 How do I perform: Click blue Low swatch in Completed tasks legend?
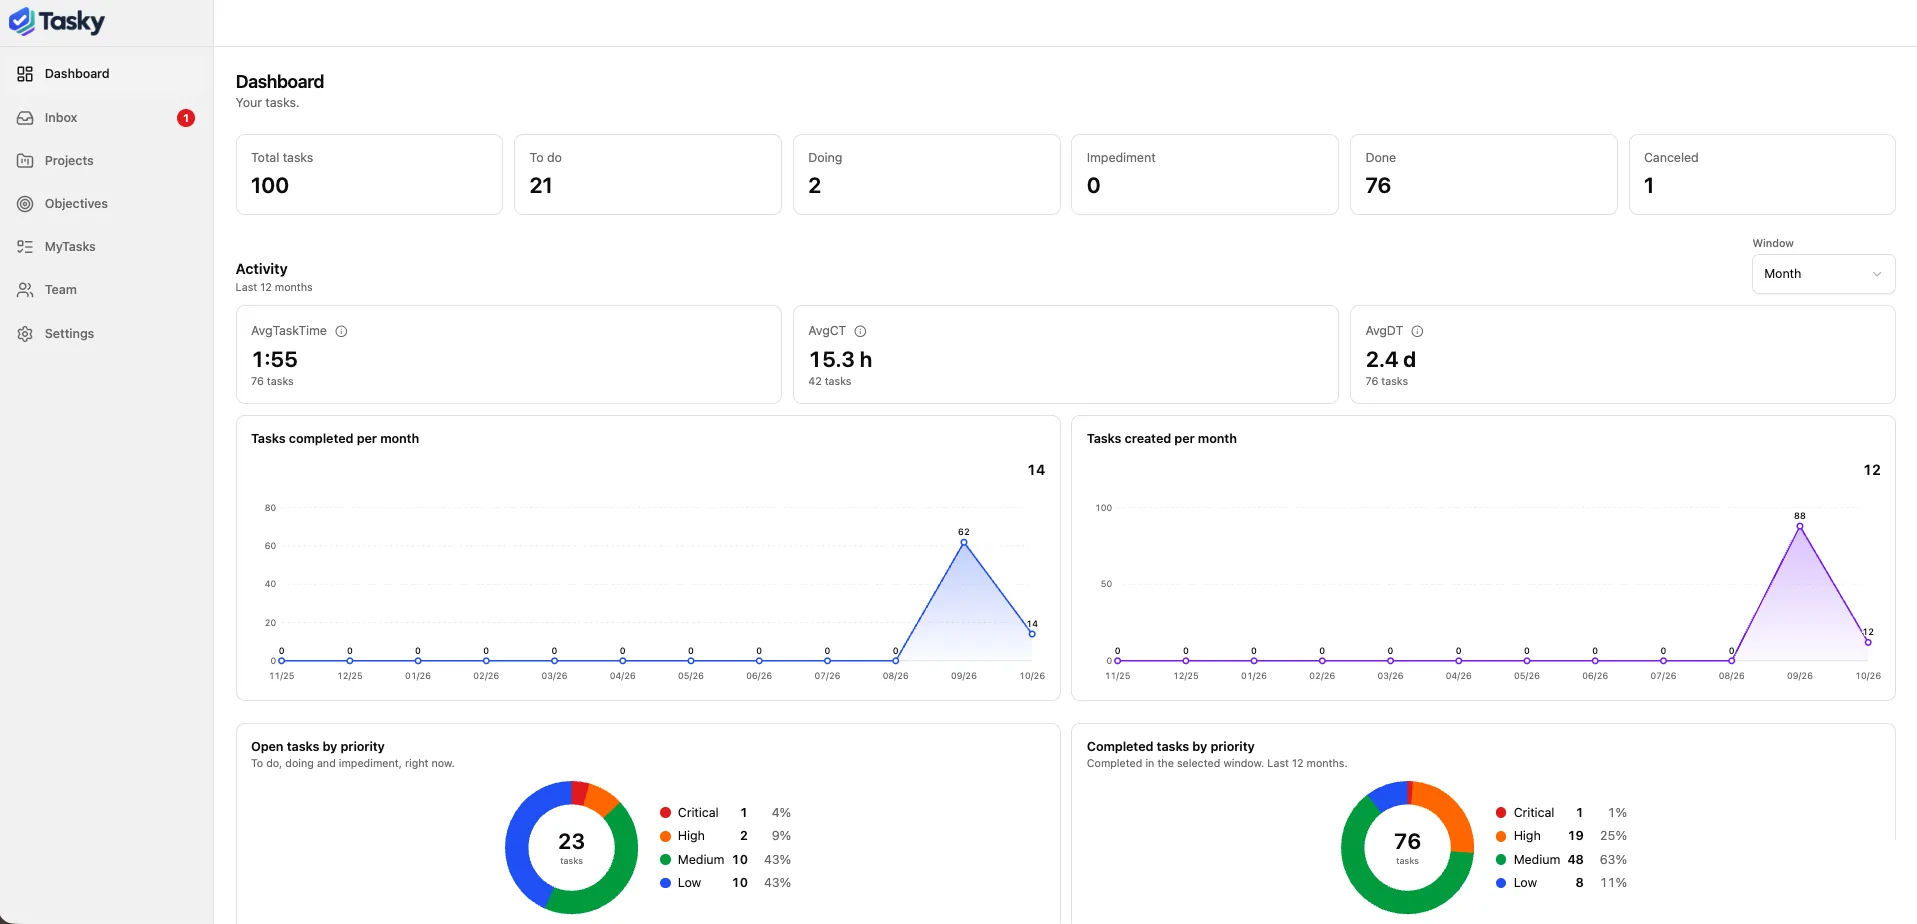[x=1501, y=883]
